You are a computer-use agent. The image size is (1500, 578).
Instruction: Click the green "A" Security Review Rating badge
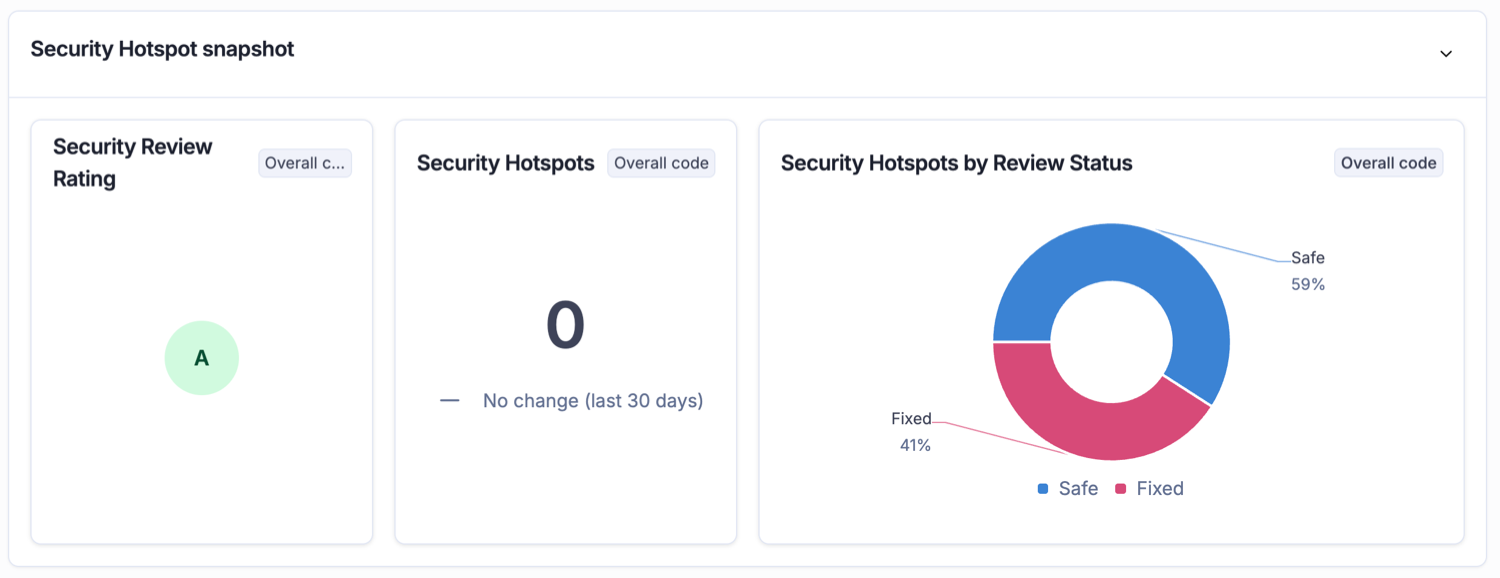tap(202, 357)
